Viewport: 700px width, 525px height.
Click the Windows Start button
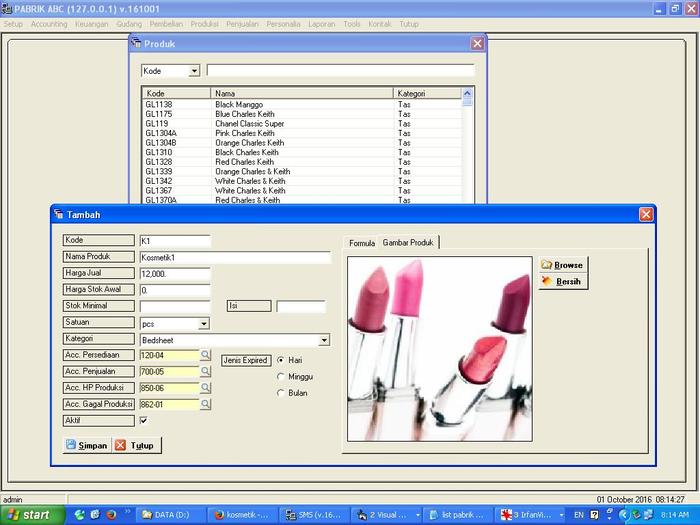coord(28,515)
